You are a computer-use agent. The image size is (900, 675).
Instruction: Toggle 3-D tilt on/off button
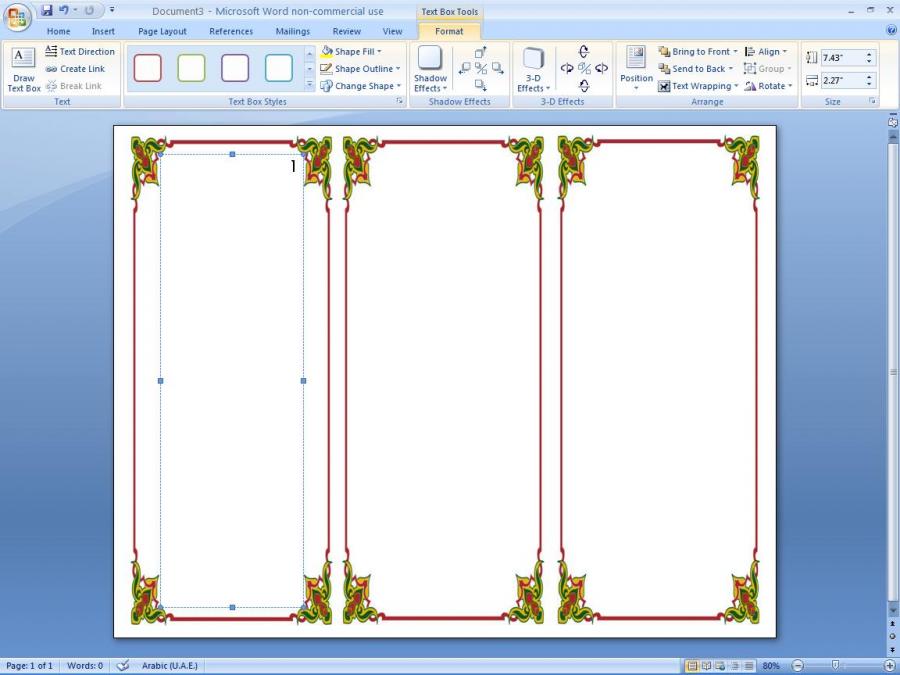point(584,69)
